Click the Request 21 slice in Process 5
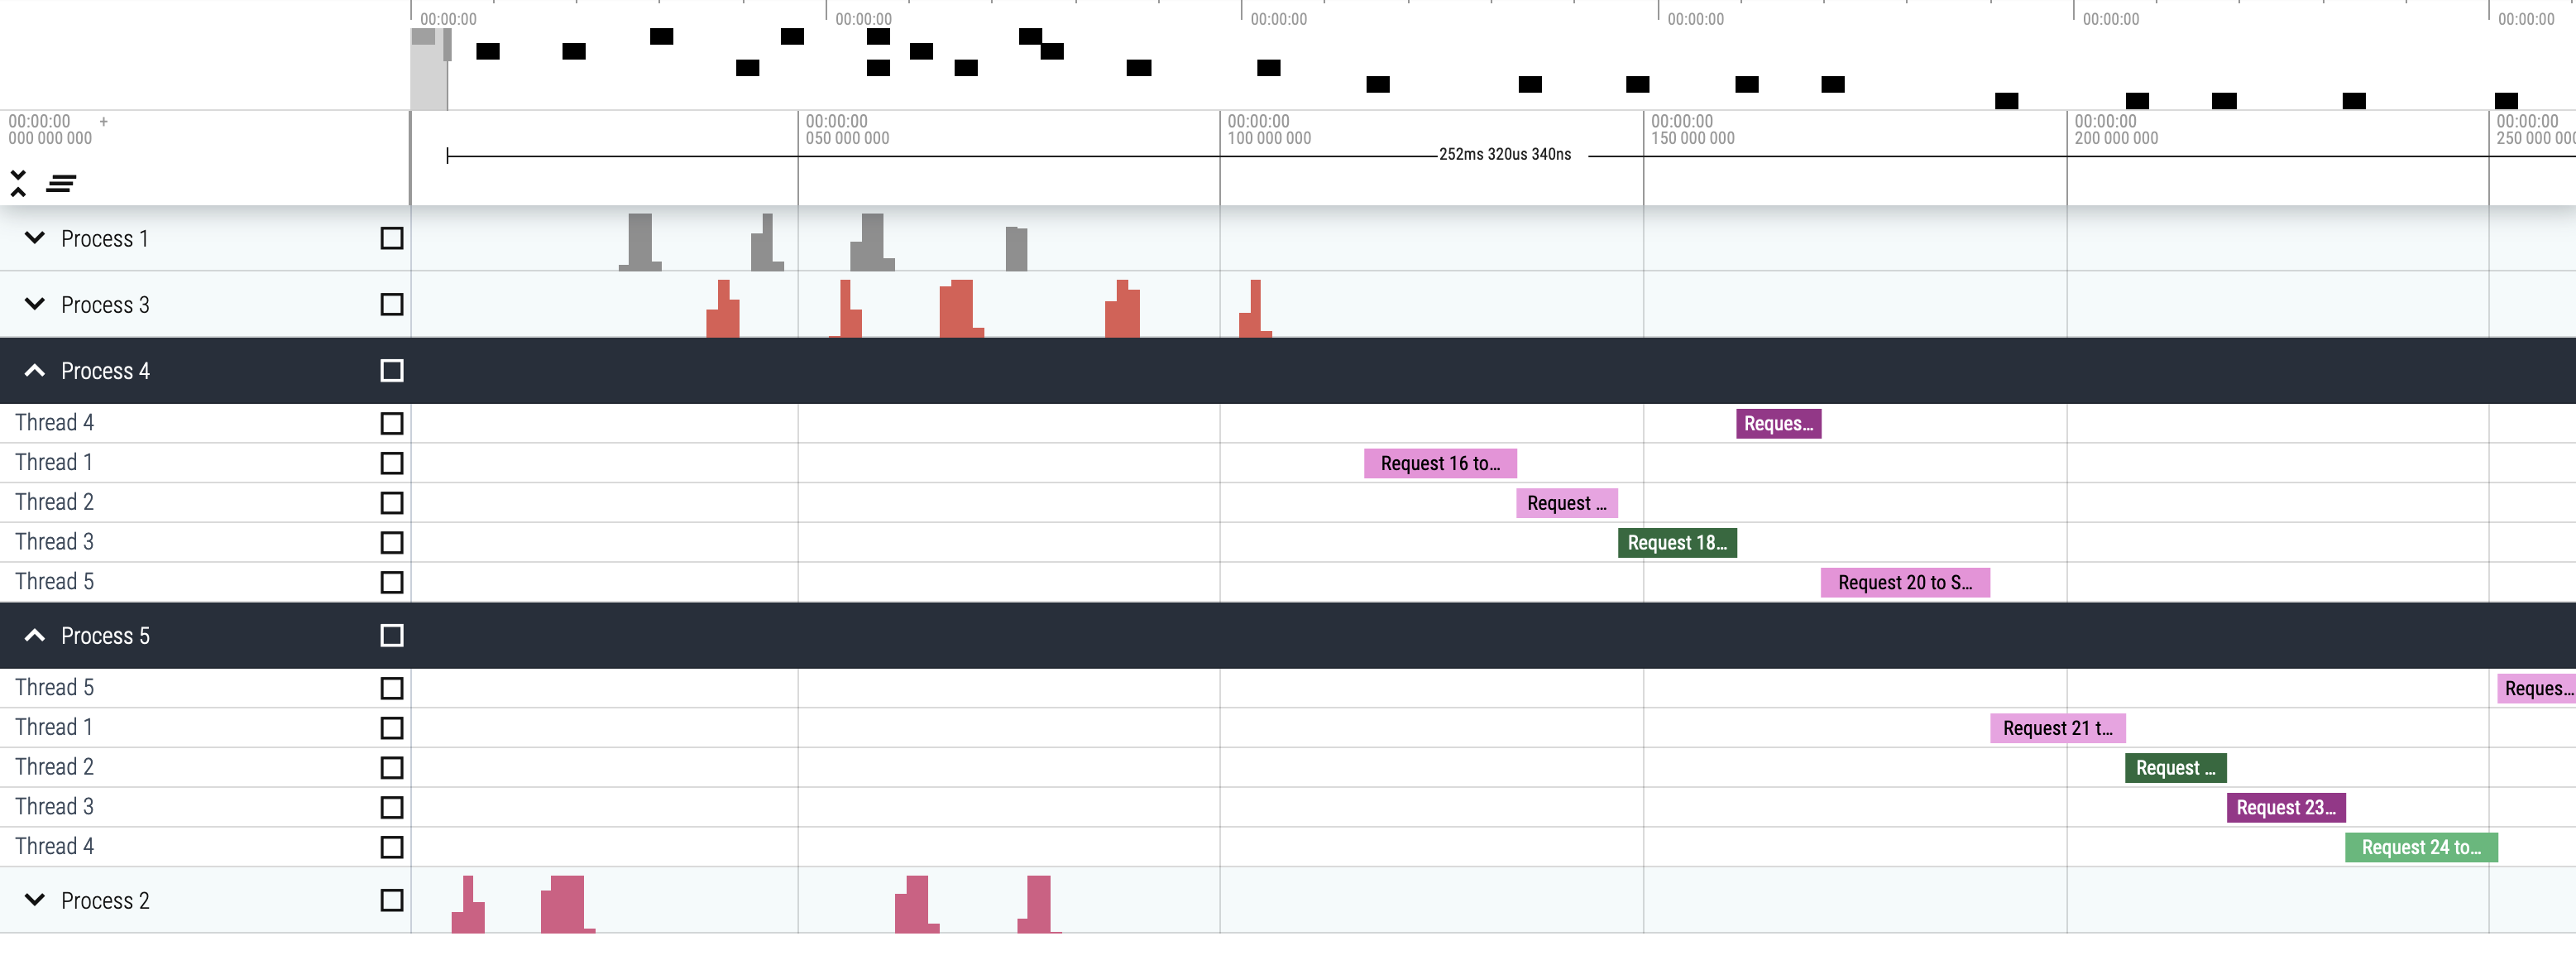Screen dimensions: 2576x965 [2057, 728]
